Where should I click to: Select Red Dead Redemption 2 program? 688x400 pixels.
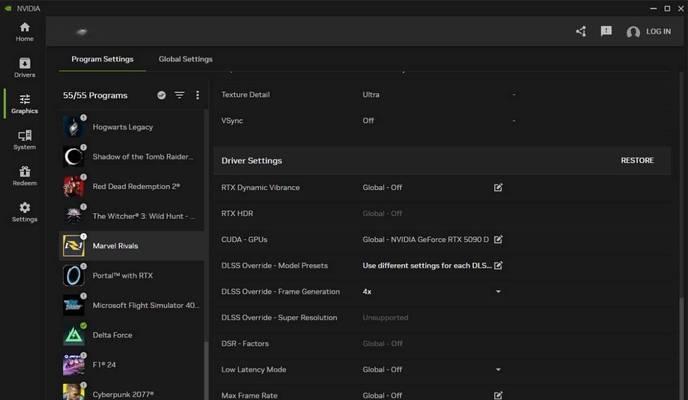(131, 186)
